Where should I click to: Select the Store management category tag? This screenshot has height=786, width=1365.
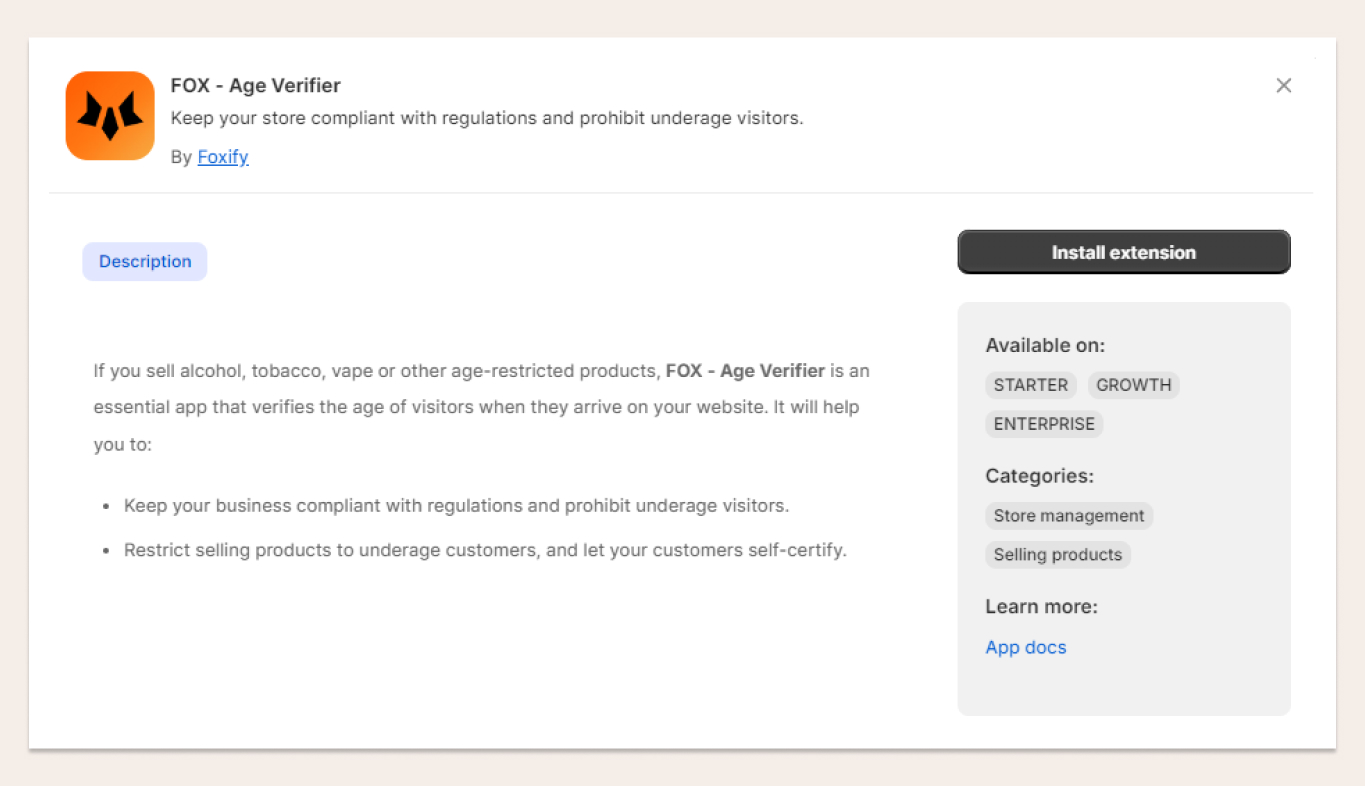point(1069,516)
